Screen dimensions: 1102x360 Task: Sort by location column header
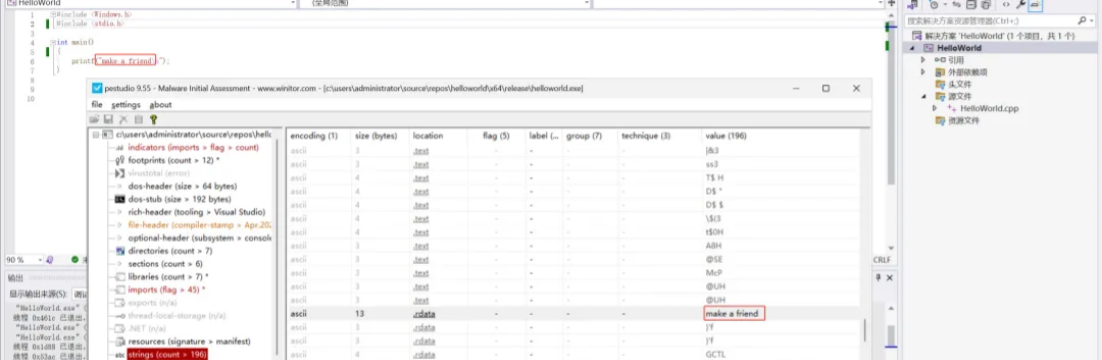(428, 135)
